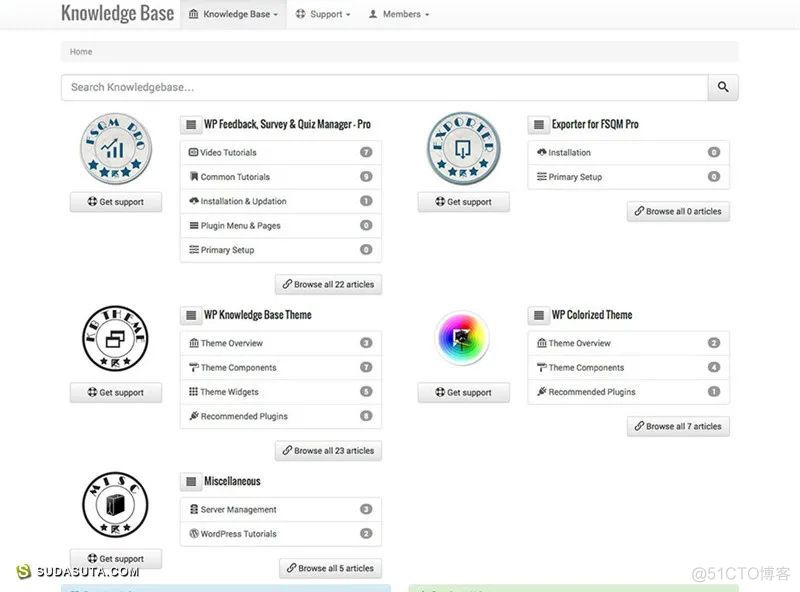Viewport: 800px width, 592px height.
Task: Click the Misc round logo badge
Action: point(115,506)
